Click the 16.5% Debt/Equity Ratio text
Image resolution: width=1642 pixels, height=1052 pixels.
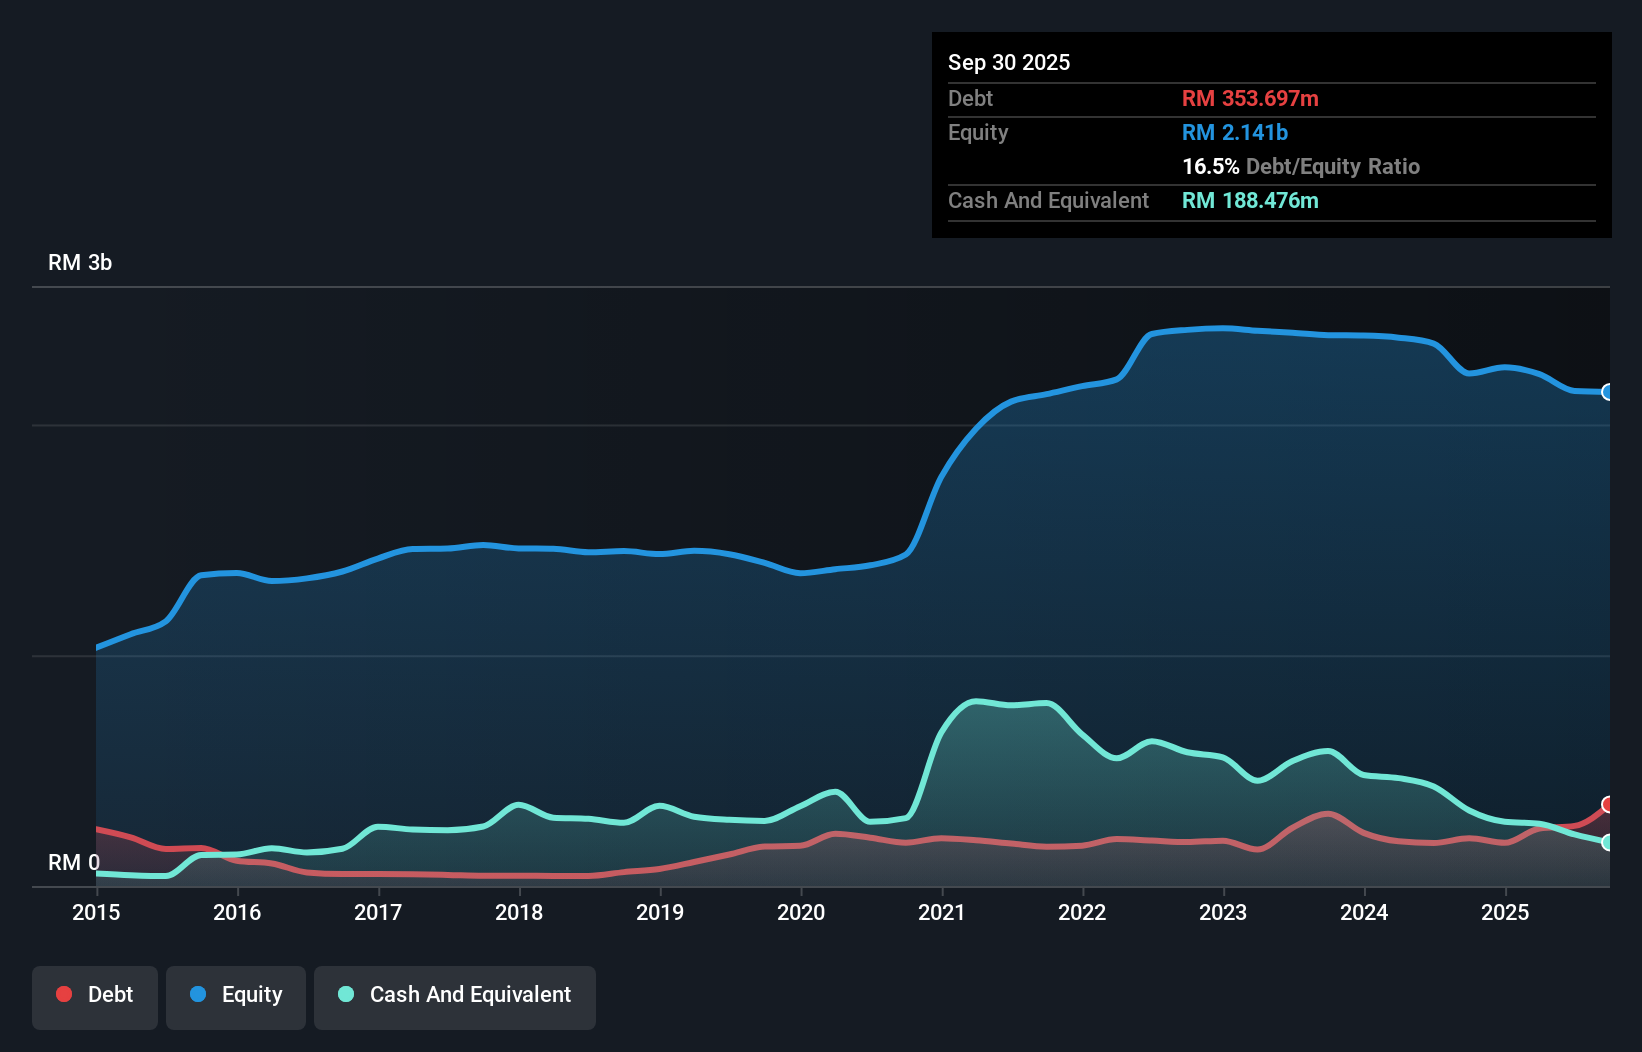click(1301, 166)
